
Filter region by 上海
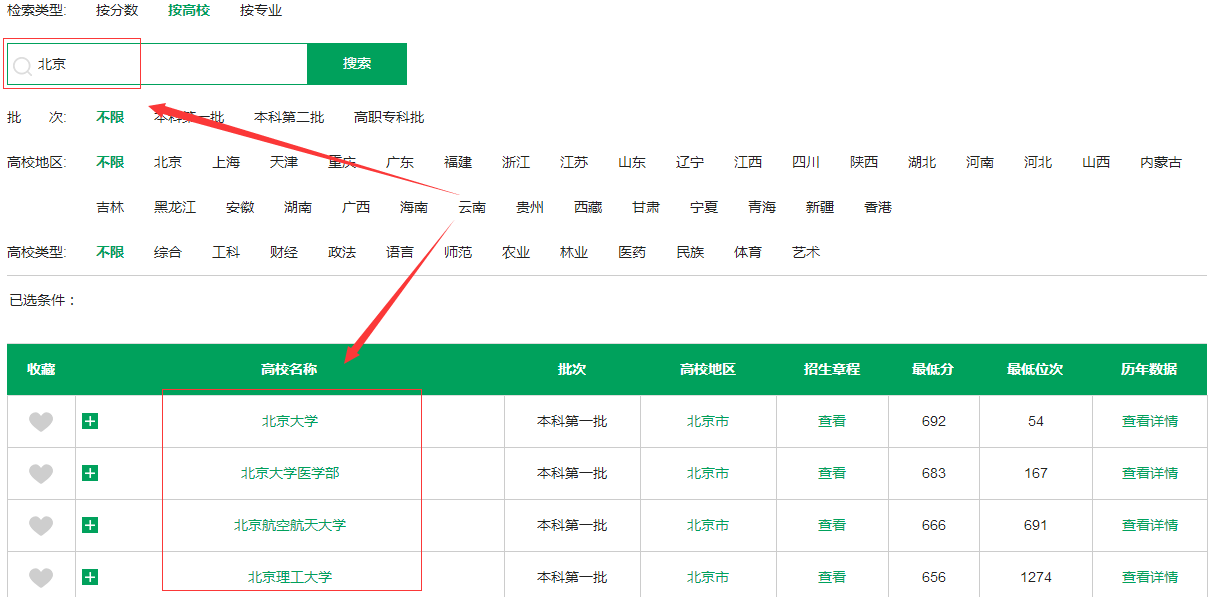click(x=226, y=162)
